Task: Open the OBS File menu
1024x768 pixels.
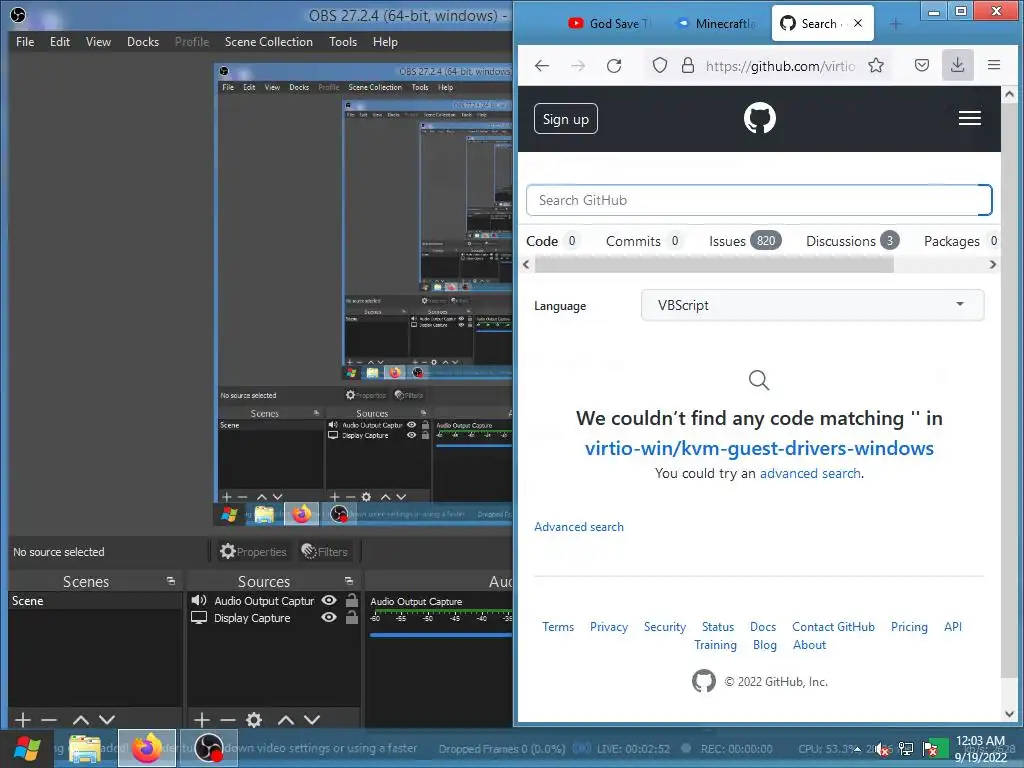Action: (25, 42)
